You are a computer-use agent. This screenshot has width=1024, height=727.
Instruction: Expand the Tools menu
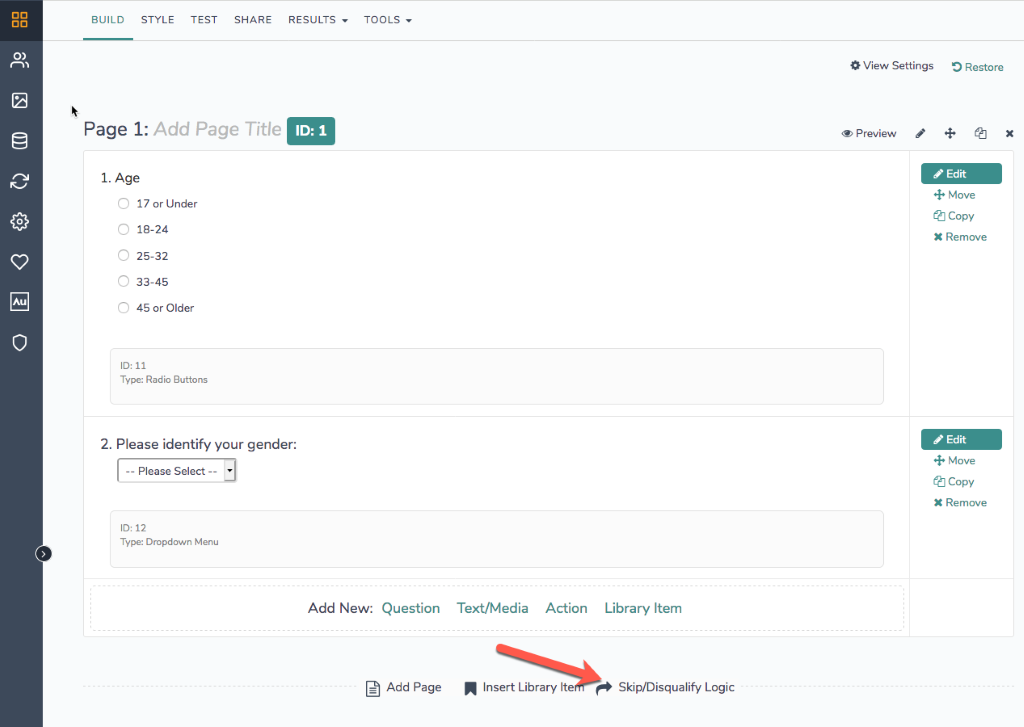click(x=387, y=20)
